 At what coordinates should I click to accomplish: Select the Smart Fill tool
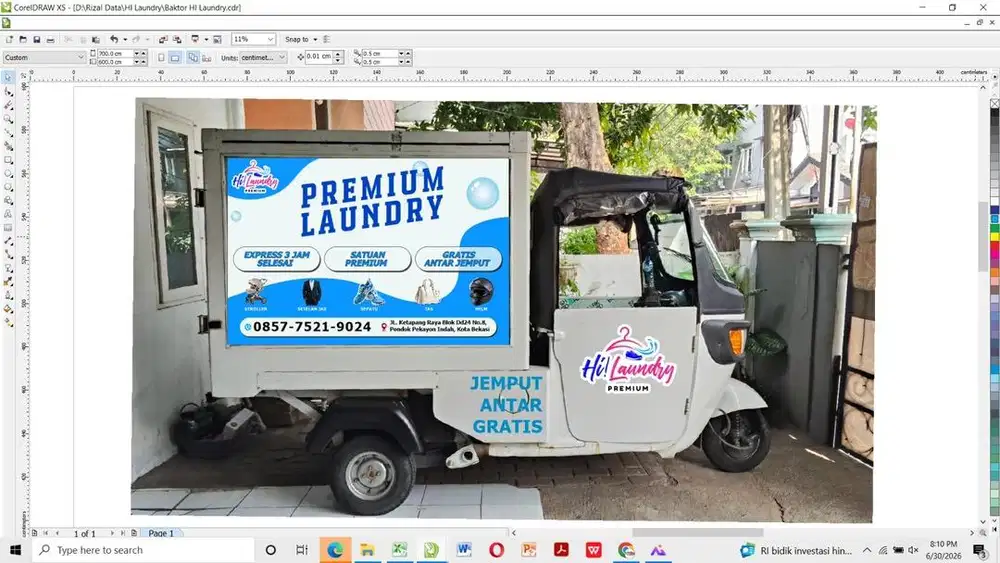(8, 146)
